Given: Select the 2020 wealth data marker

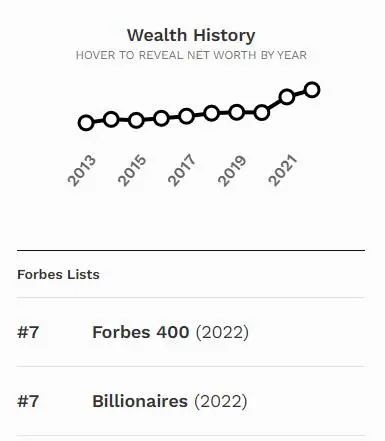Looking at the screenshot, I should tap(262, 113).
